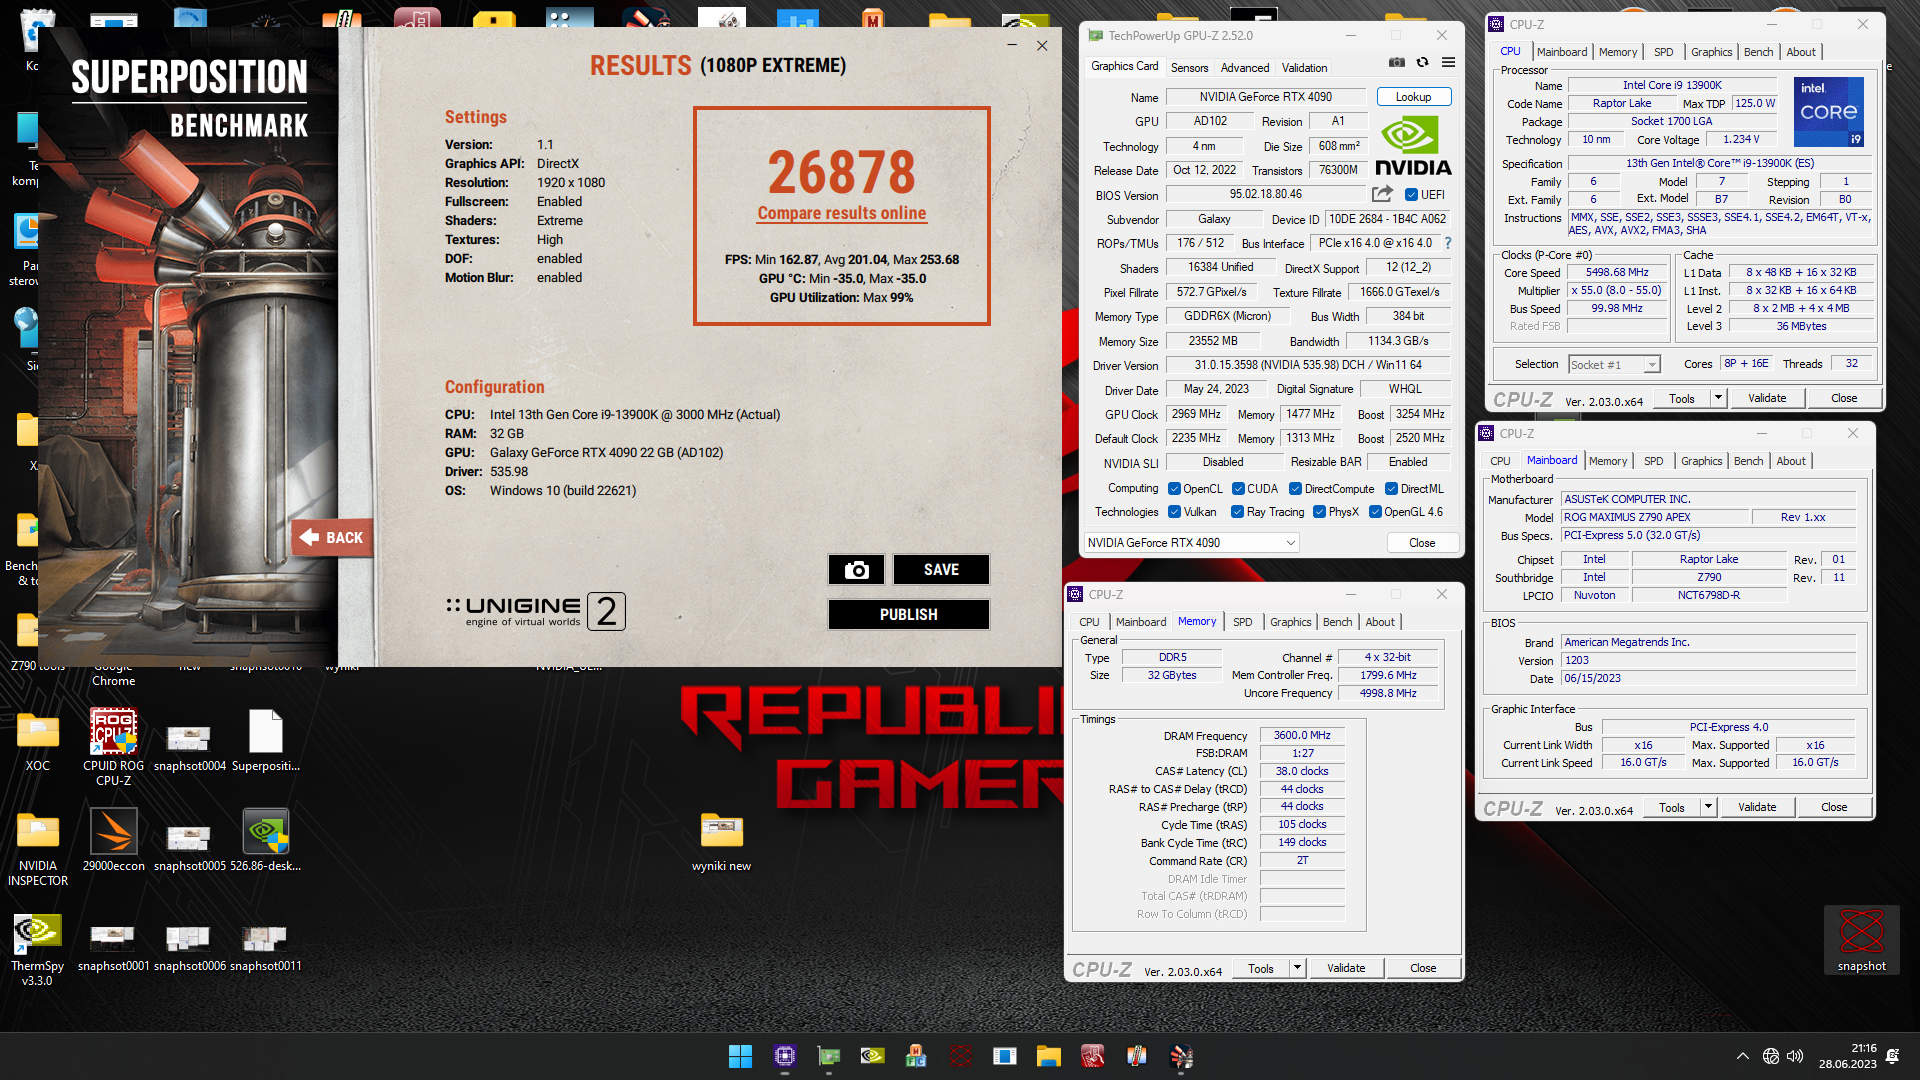The height and width of the screenshot is (1080, 1920).
Task: Open File Explorer from the taskbar
Action: click(x=1048, y=1056)
